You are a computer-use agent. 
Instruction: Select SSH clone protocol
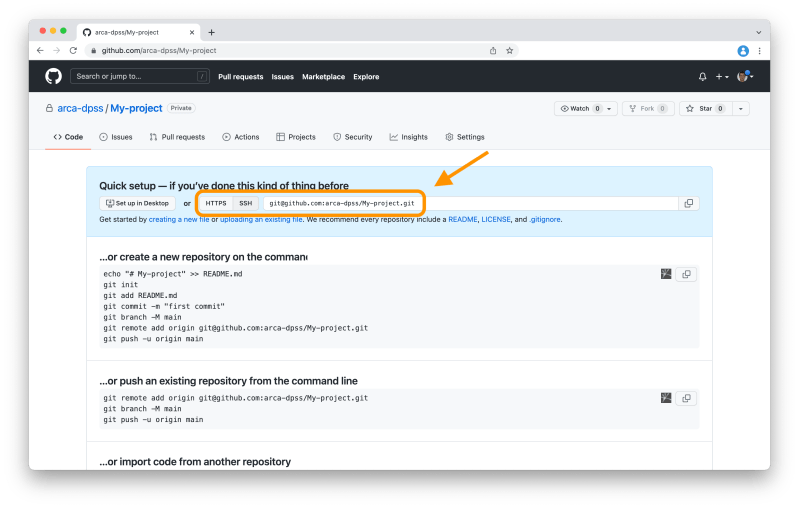click(x=246, y=203)
